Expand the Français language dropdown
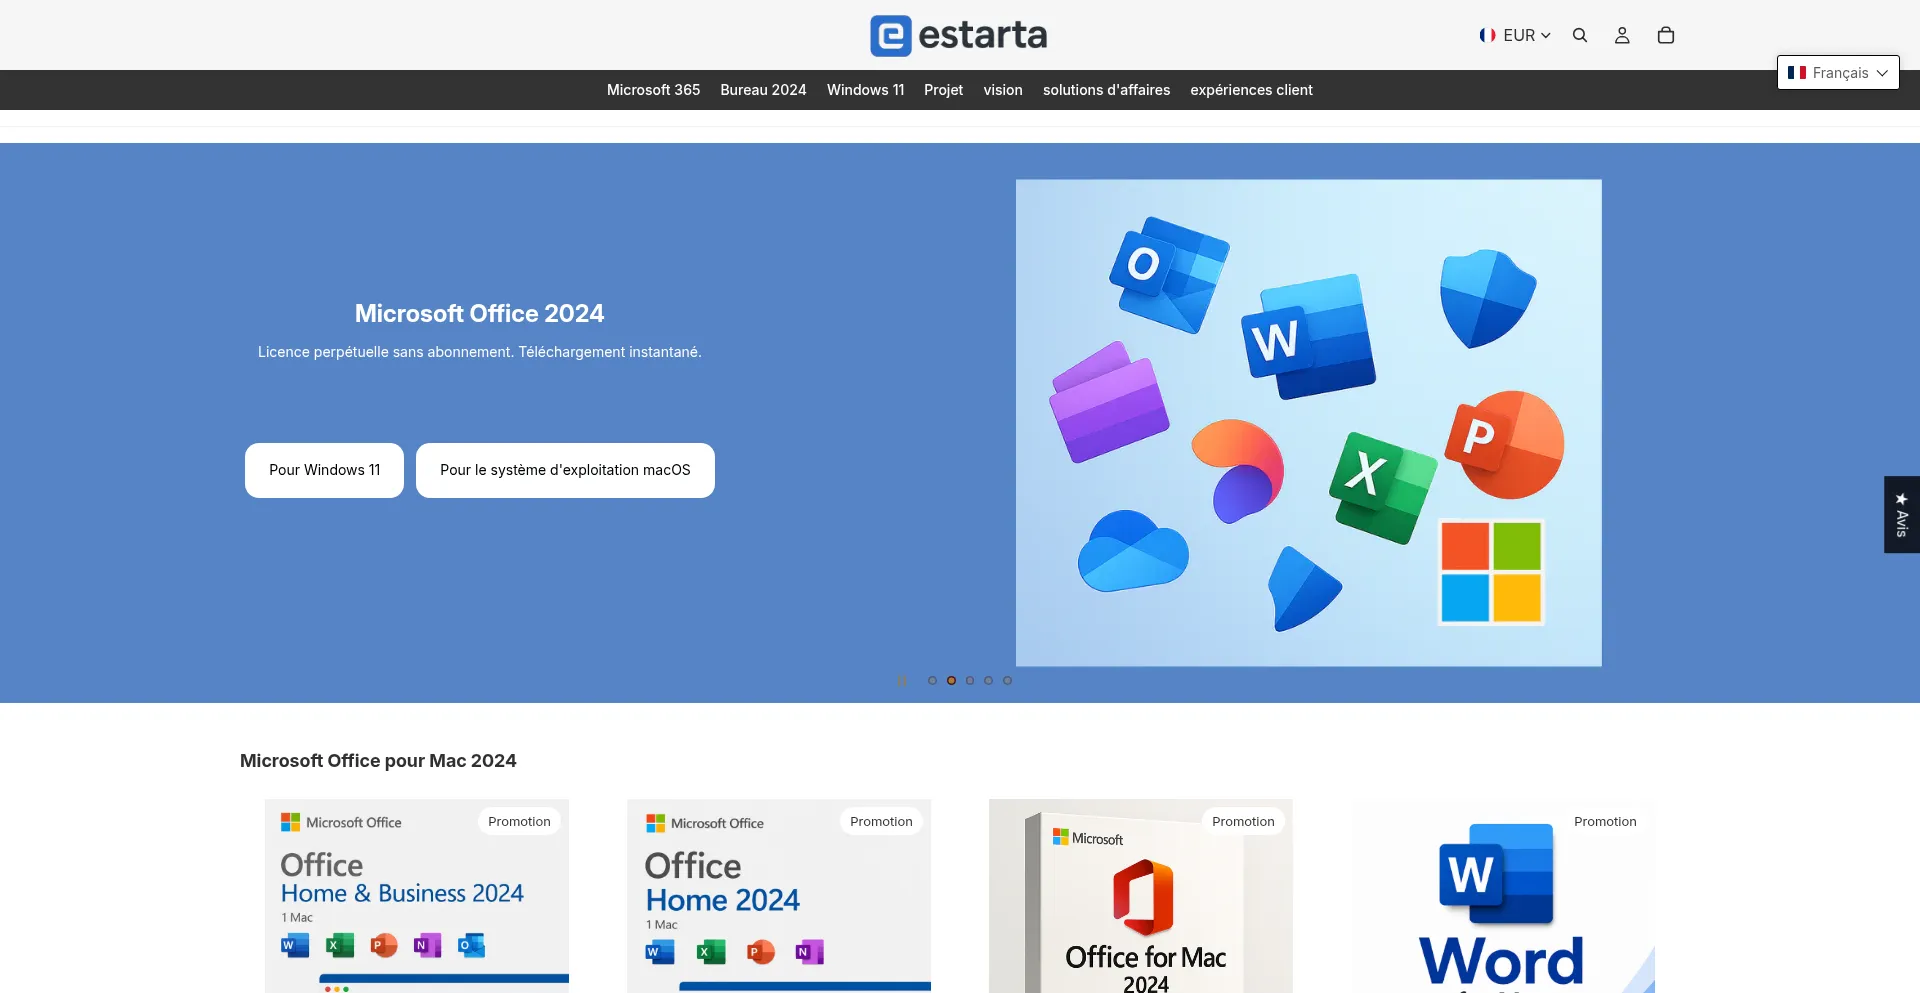1920x993 pixels. pyautogui.click(x=1838, y=72)
